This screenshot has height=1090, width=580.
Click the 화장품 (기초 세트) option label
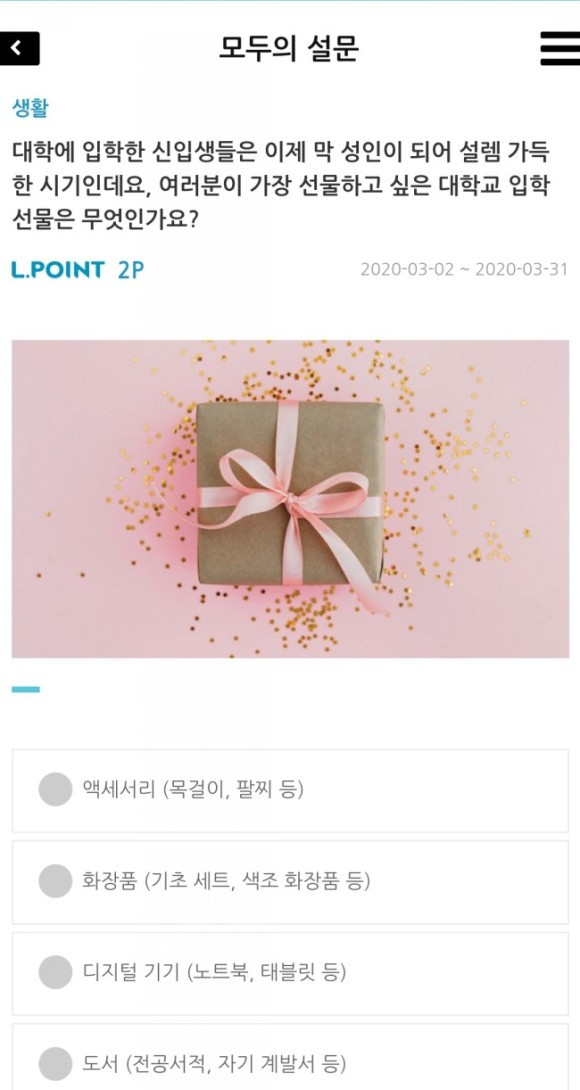[226, 881]
